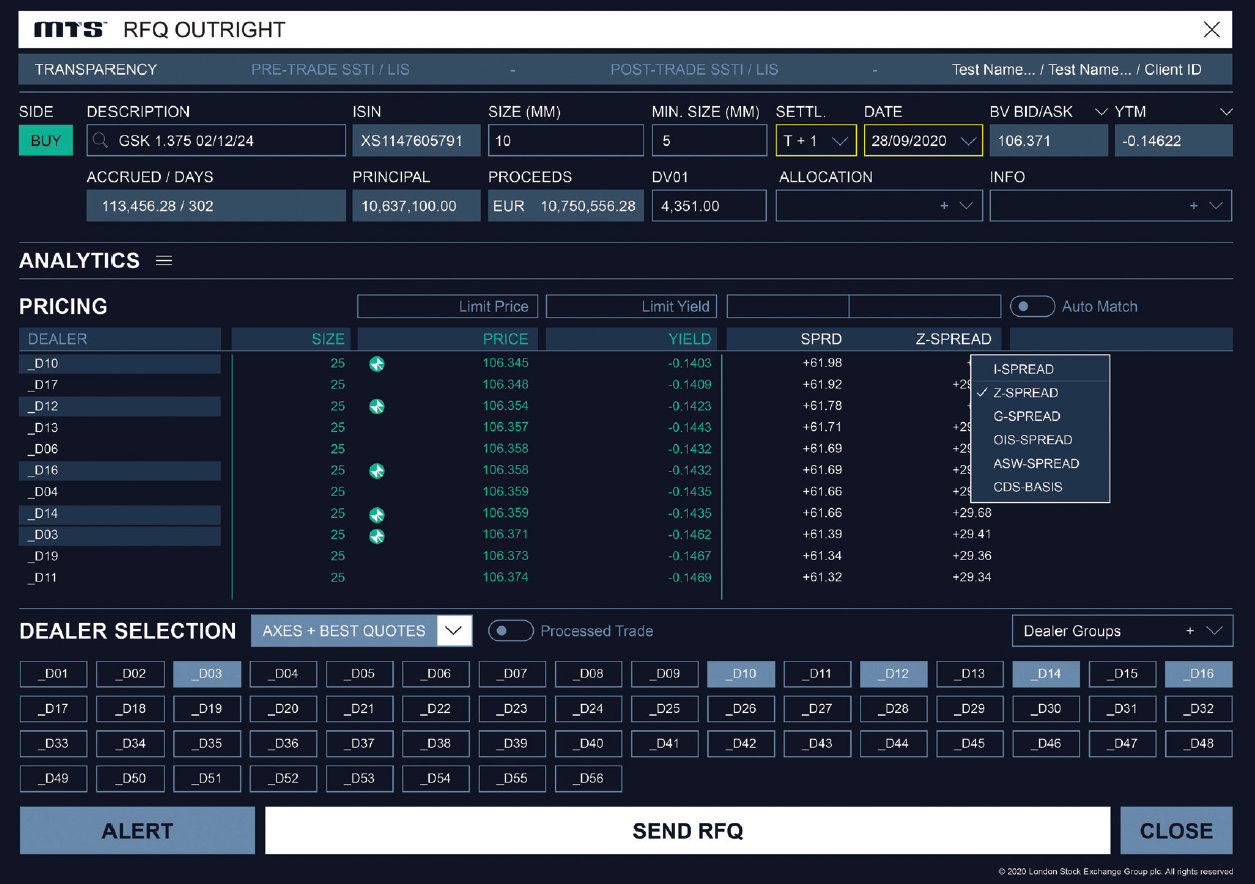Select dealer _D25 button
Screen dimensions: 1255x884
pos(665,709)
